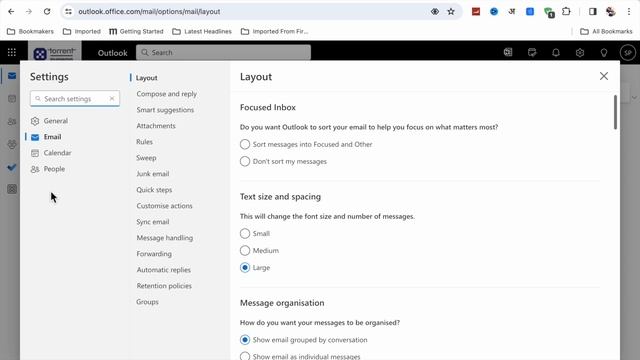Open Outlook settings gear in header
The height and width of the screenshot is (360, 640).
click(x=580, y=53)
